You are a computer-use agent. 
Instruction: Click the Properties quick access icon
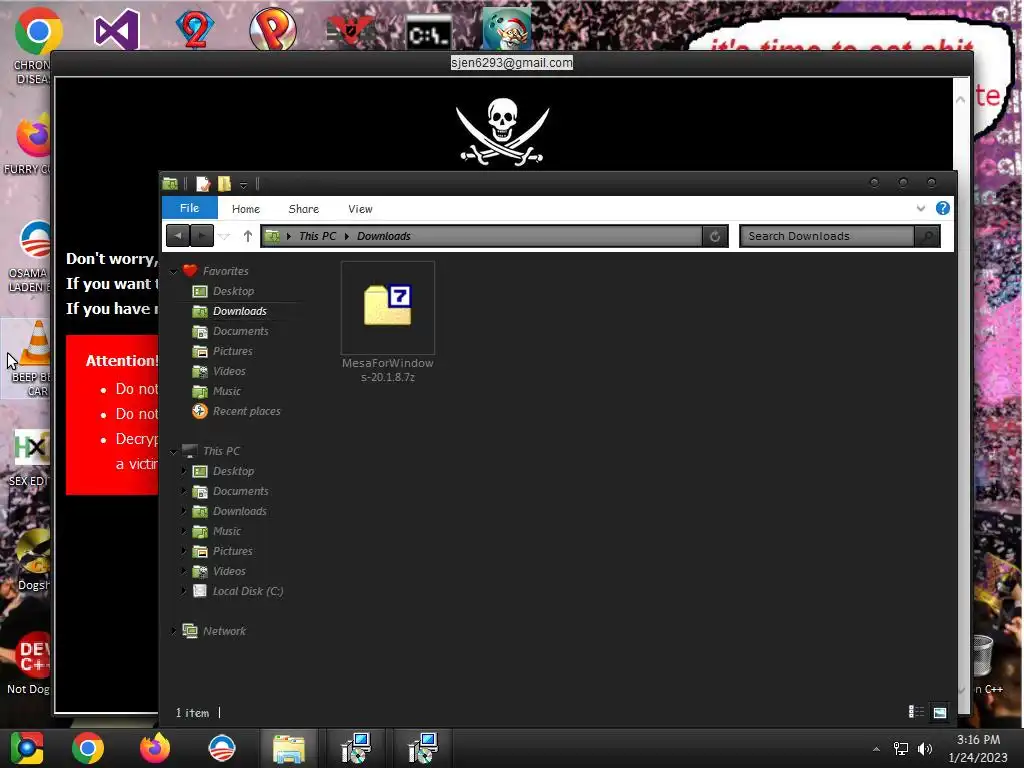click(x=203, y=184)
